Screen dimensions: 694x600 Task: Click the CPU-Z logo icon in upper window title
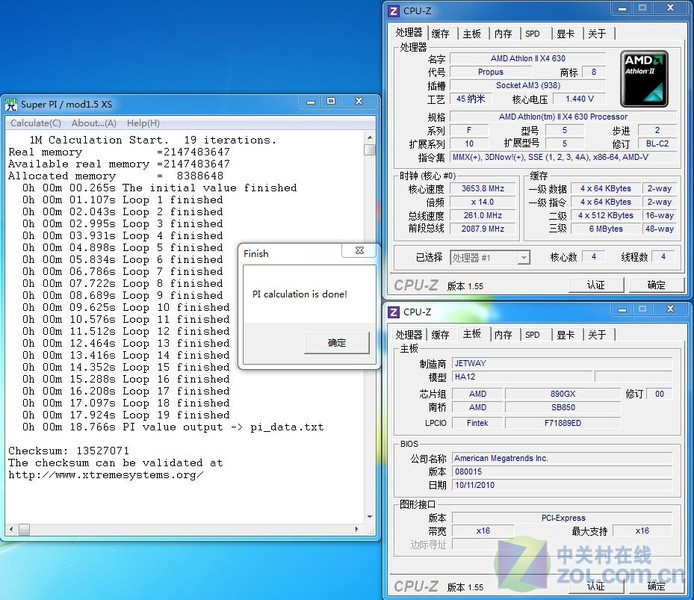pyautogui.click(x=393, y=11)
